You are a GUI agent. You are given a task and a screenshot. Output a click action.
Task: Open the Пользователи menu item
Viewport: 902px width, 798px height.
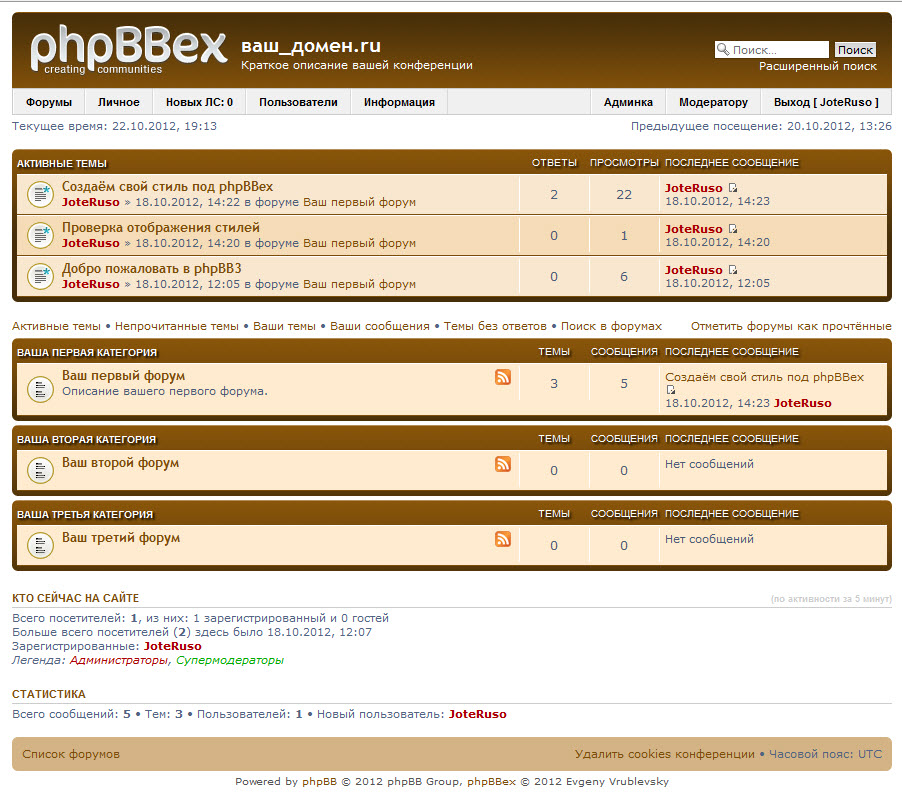(298, 102)
